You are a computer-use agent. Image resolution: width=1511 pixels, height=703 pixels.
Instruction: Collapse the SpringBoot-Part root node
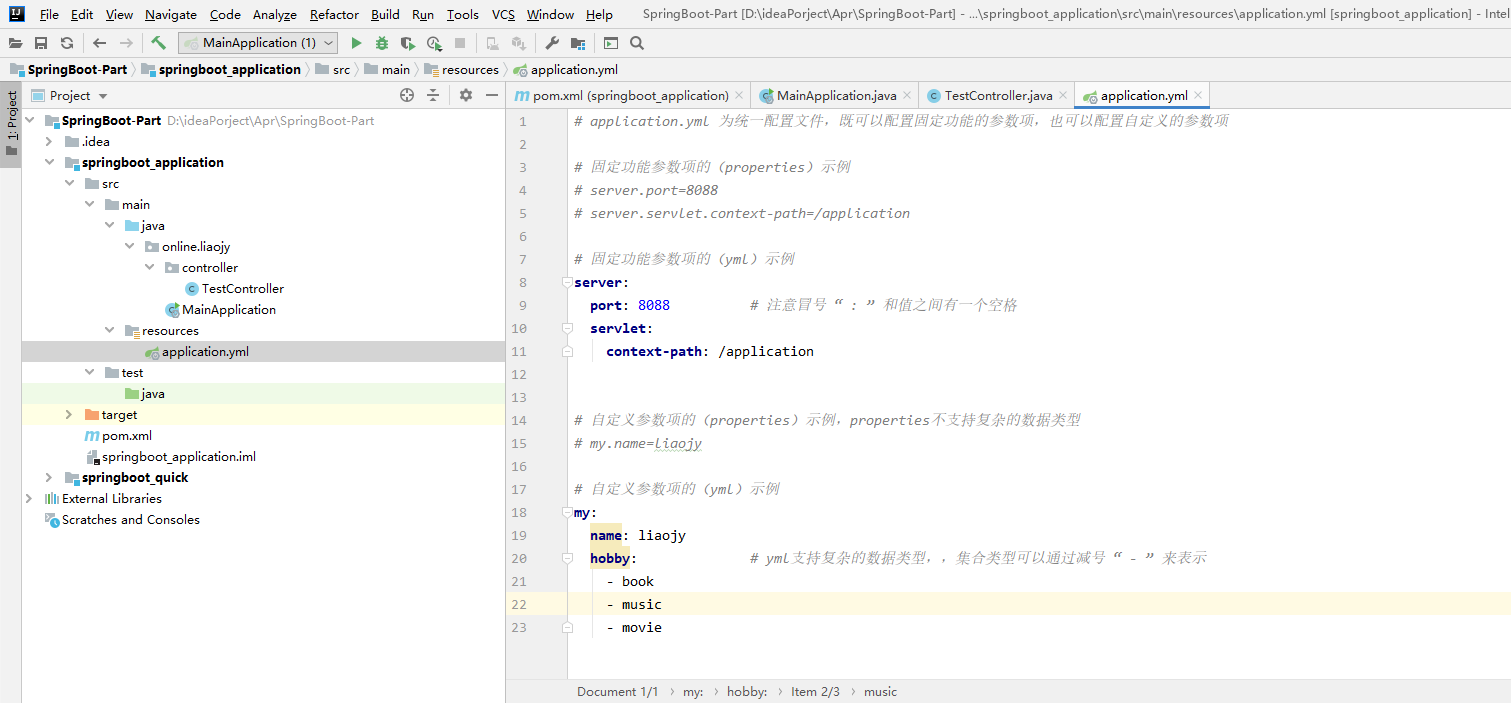point(29,120)
